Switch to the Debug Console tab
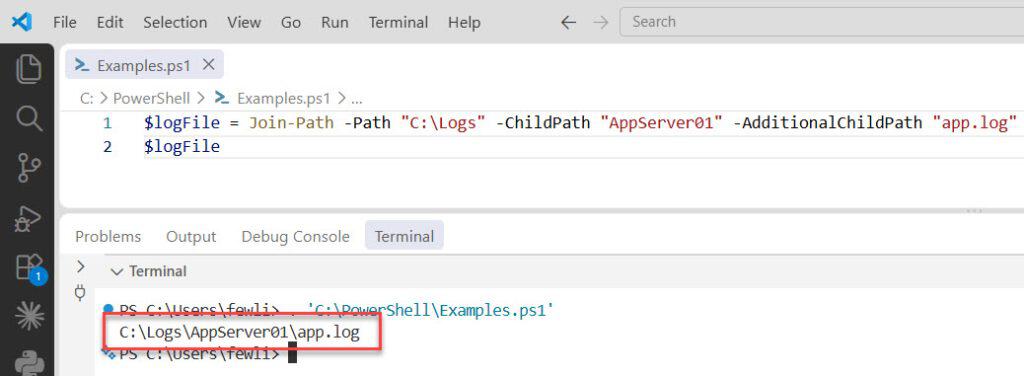Viewport: 1024px width, 376px height. [x=295, y=236]
